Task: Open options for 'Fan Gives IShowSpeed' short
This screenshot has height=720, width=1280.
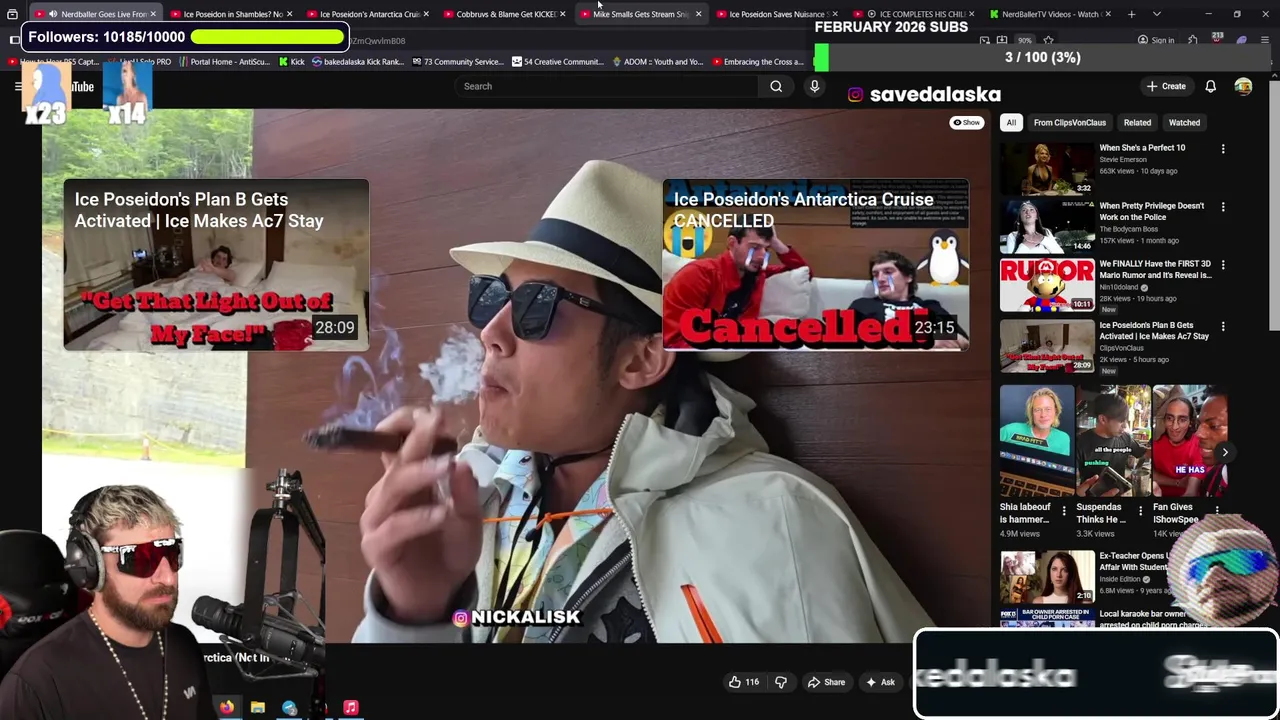Action: click(1217, 510)
